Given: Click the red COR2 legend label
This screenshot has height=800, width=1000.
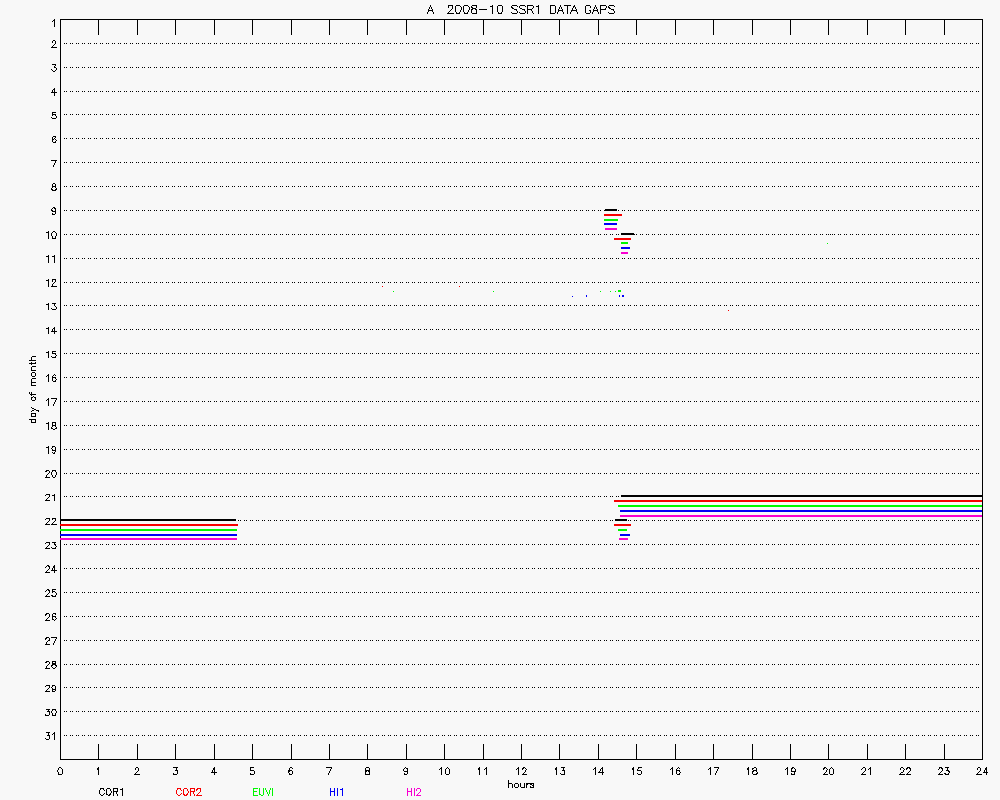Looking at the screenshot, I should 188,792.
